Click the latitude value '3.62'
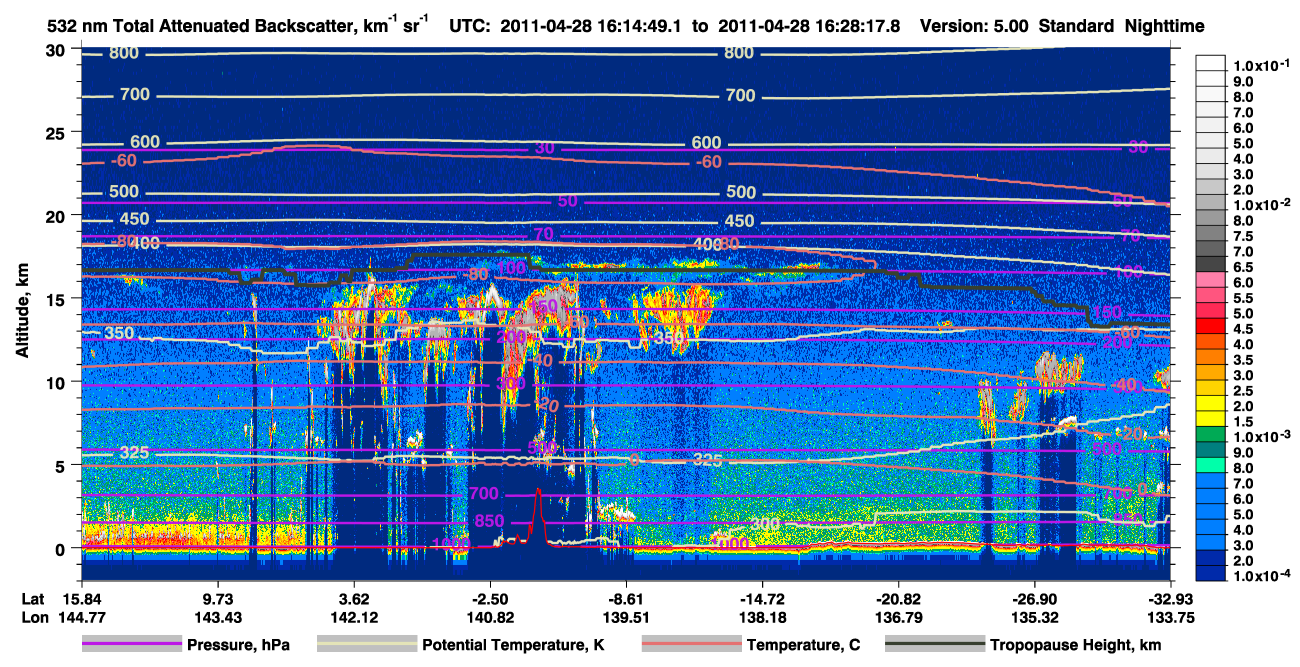 354,599
